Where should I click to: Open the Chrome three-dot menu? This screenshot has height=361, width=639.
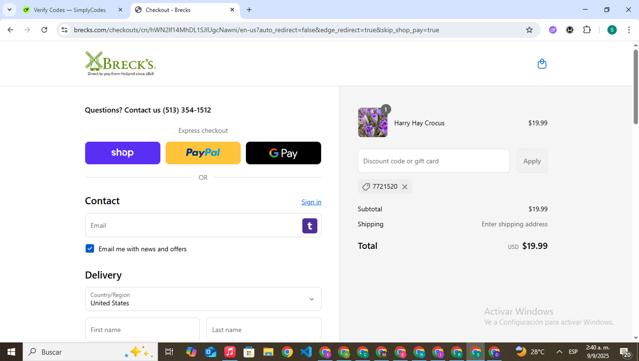(x=629, y=30)
